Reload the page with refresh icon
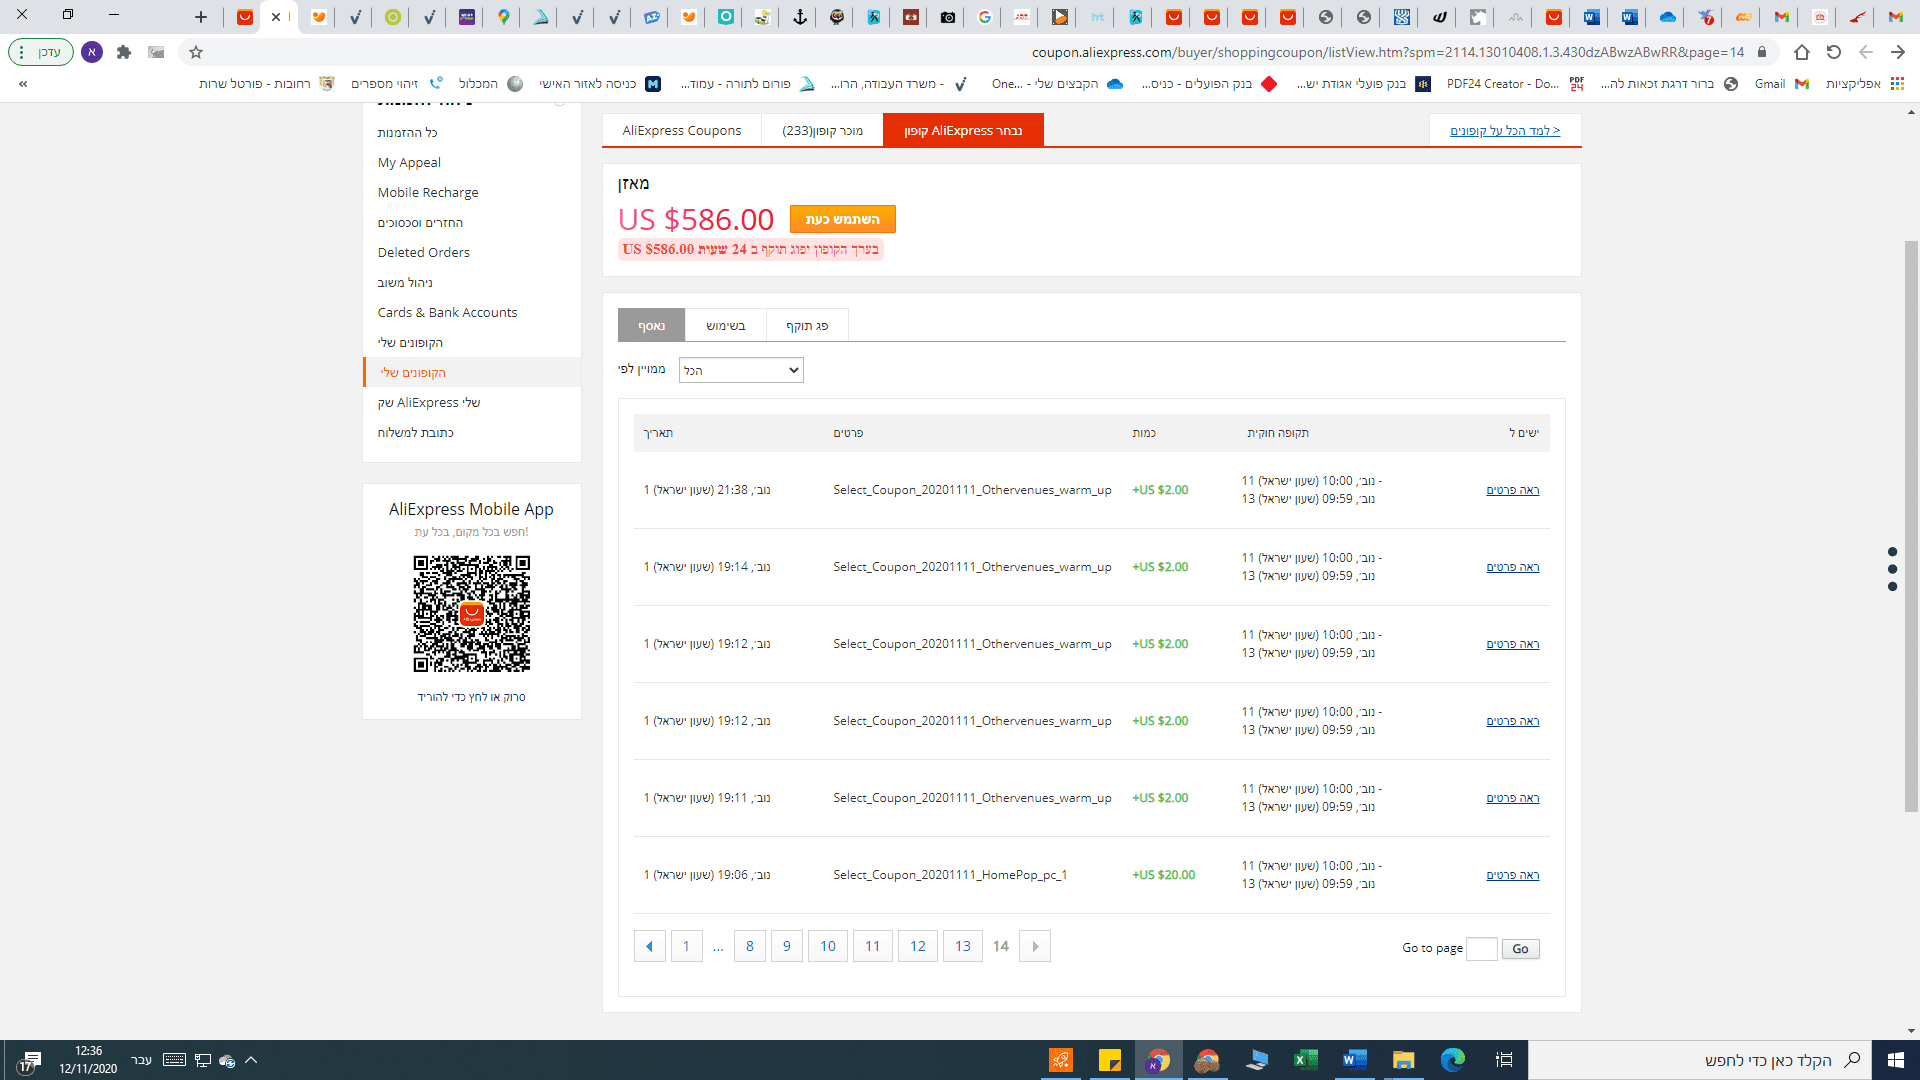Screen dimensions: 1920x1080 (x=1834, y=52)
